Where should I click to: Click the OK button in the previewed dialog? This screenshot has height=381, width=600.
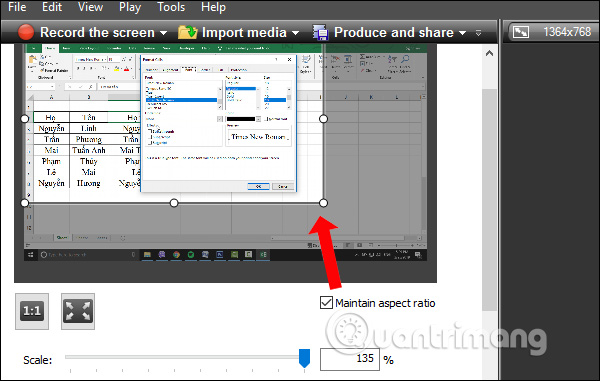(x=258, y=186)
